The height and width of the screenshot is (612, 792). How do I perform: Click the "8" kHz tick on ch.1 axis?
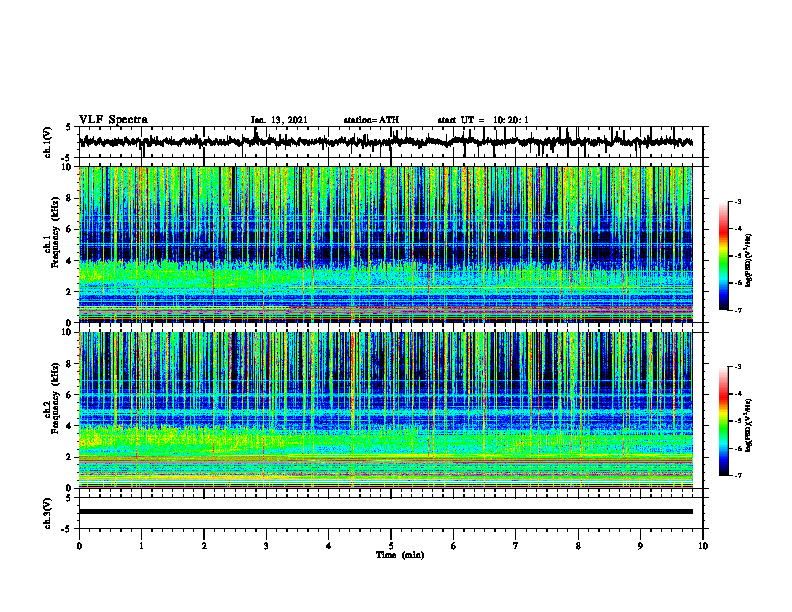[69, 198]
